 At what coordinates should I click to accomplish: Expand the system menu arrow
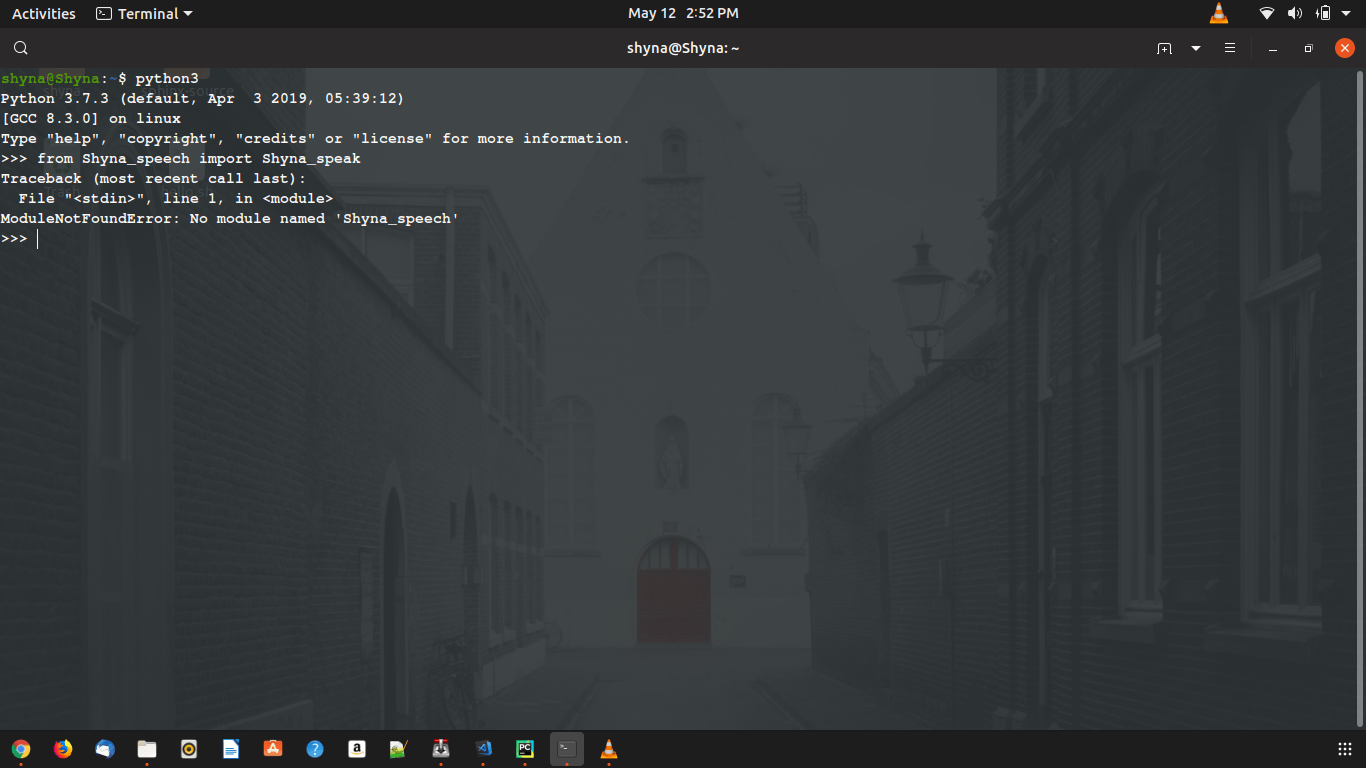pyautogui.click(x=1346, y=14)
